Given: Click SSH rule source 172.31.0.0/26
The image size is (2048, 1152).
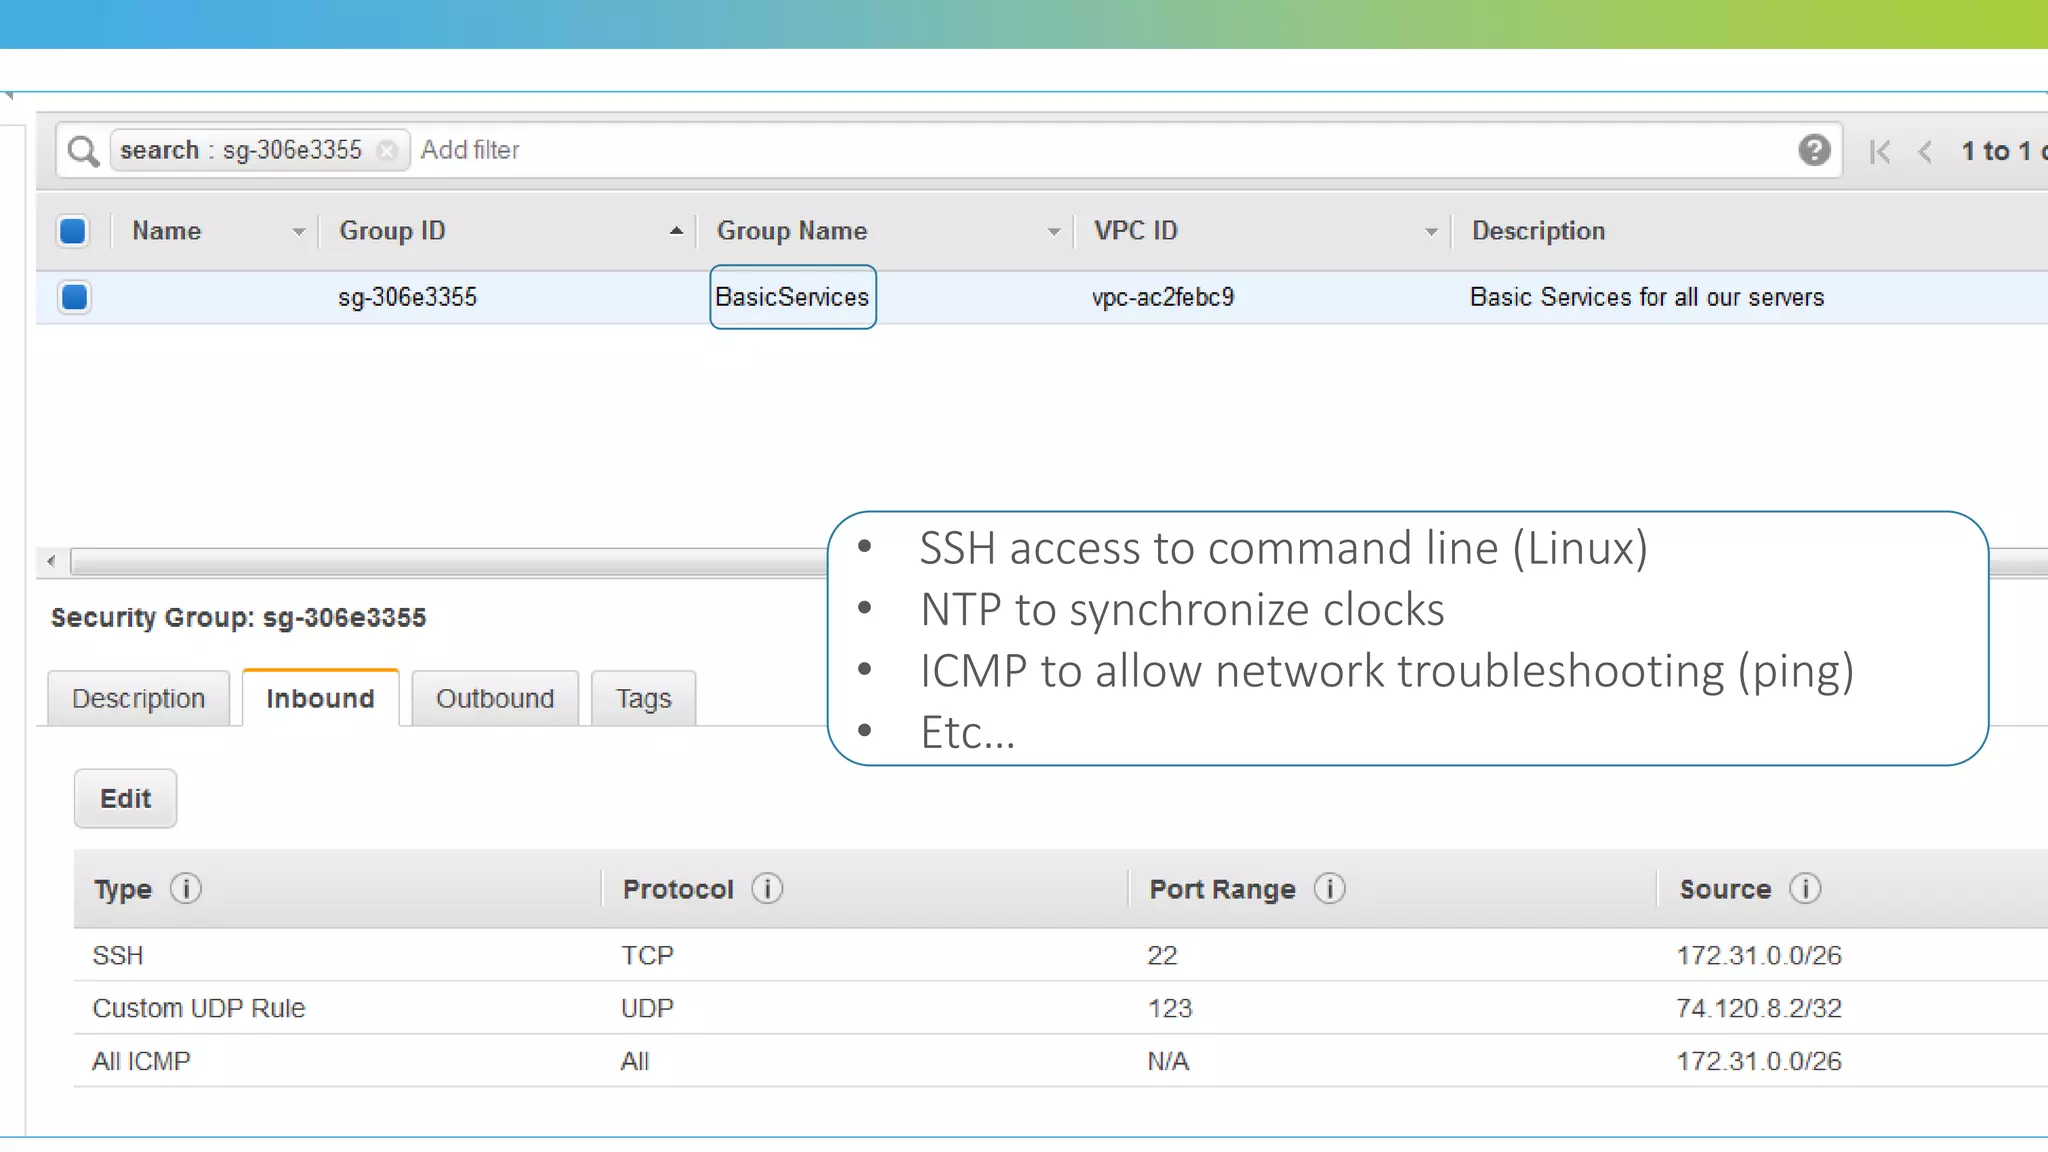Looking at the screenshot, I should coord(1759,955).
